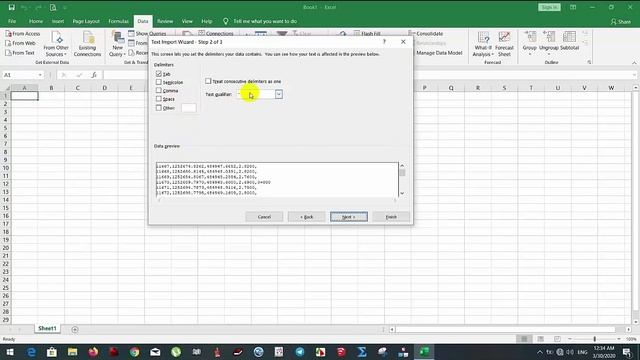Check the Other delimiter

pyautogui.click(x=159, y=108)
